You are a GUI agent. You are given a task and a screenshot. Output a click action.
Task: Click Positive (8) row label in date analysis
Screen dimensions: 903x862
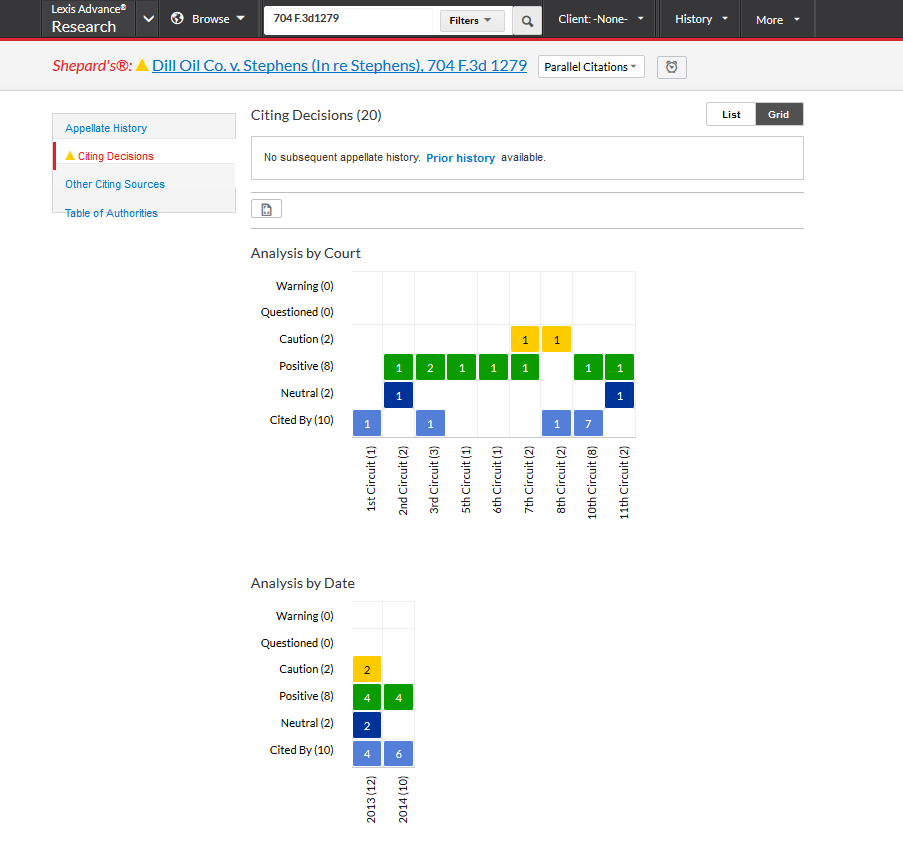pos(306,696)
